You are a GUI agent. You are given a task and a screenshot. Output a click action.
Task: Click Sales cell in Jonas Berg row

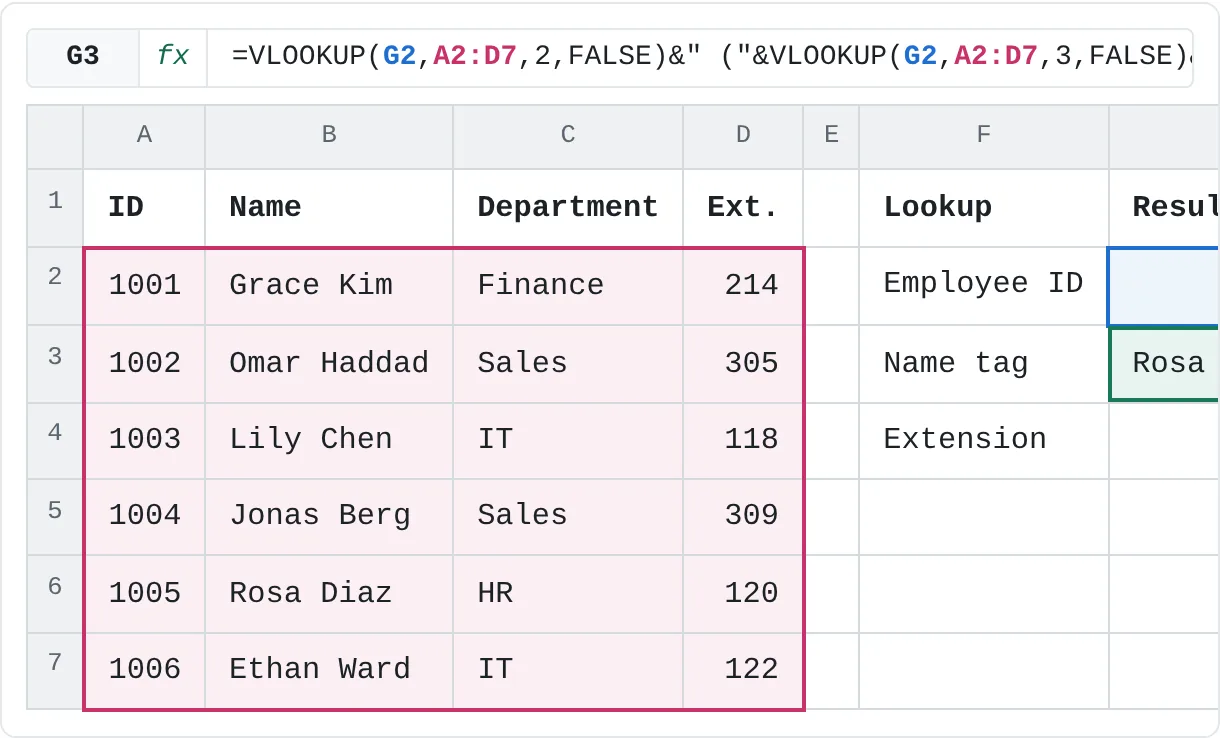click(568, 517)
